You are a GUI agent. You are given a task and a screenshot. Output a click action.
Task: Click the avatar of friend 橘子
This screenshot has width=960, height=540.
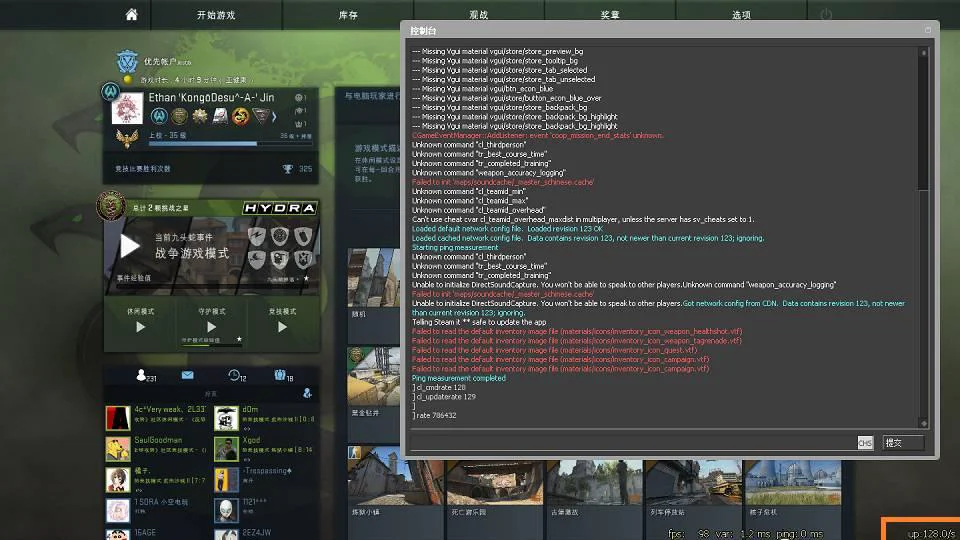pyautogui.click(x=118, y=480)
